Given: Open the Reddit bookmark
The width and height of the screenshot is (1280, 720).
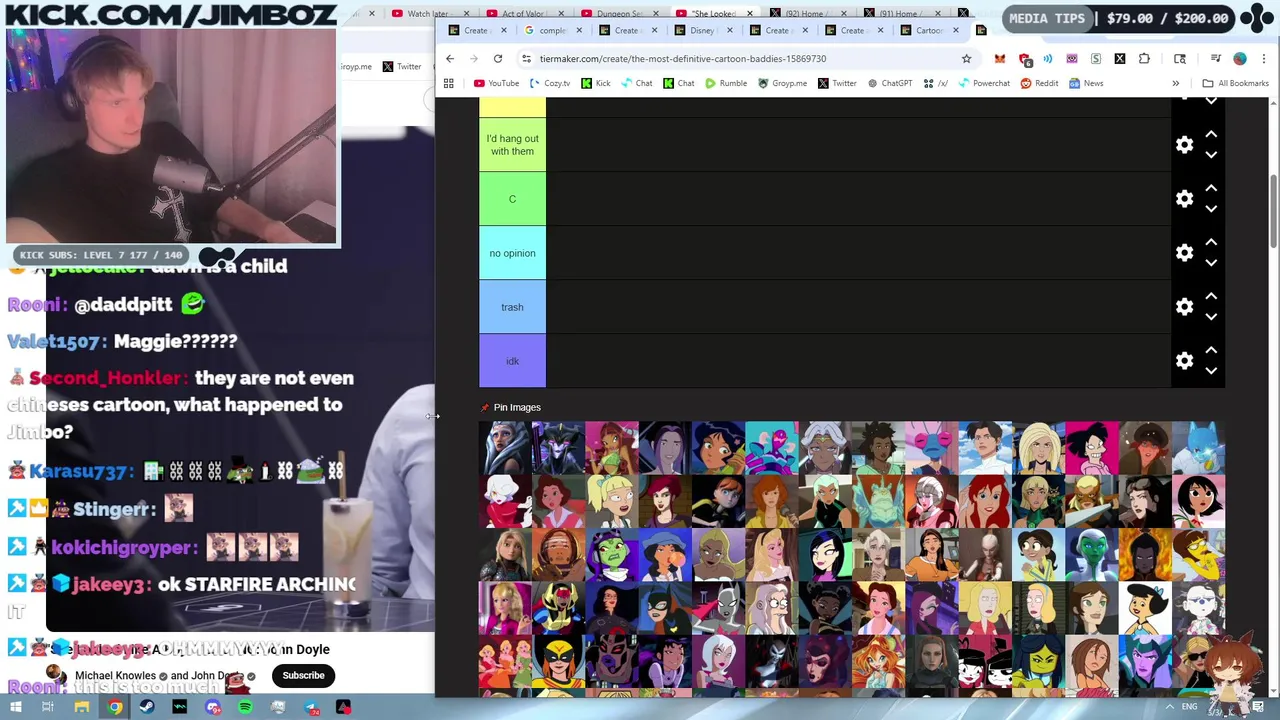Looking at the screenshot, I should [1039, 83].
